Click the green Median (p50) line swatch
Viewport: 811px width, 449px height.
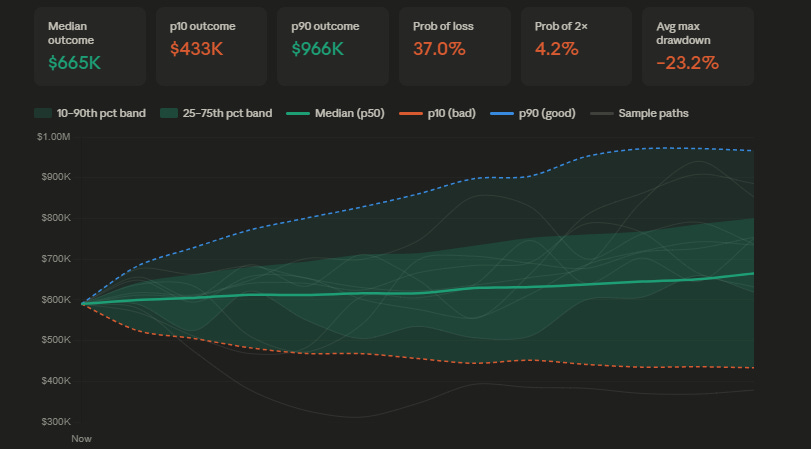(298, 113)
